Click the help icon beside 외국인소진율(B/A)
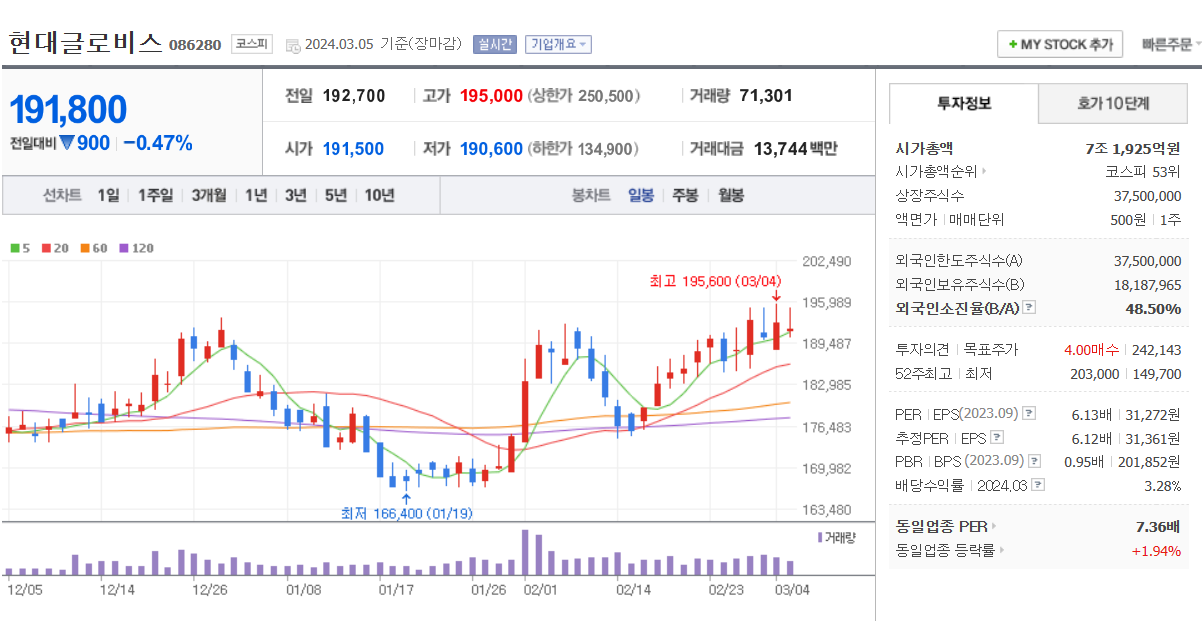This screenshot has width=1203, height=621. 1029,309
